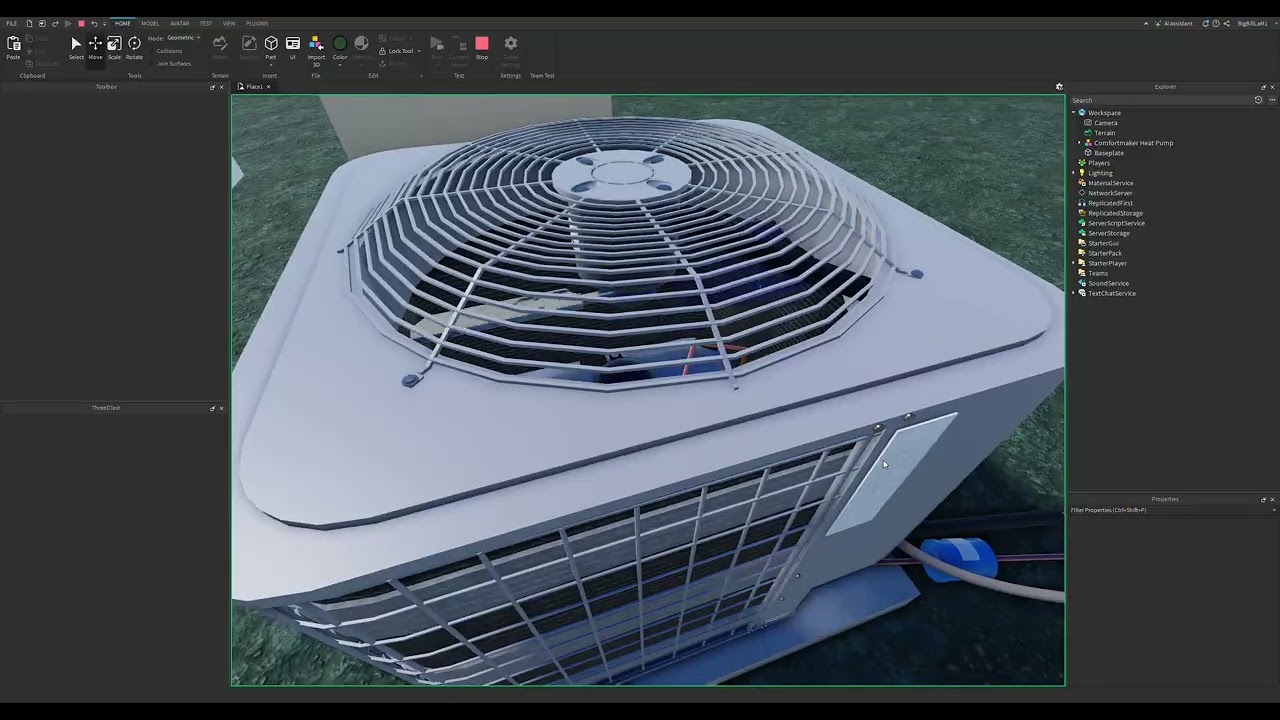Viewport: 1280px width, 720px height.
Task: Select Players service in Explorer
Action: tap(1099, 163)
